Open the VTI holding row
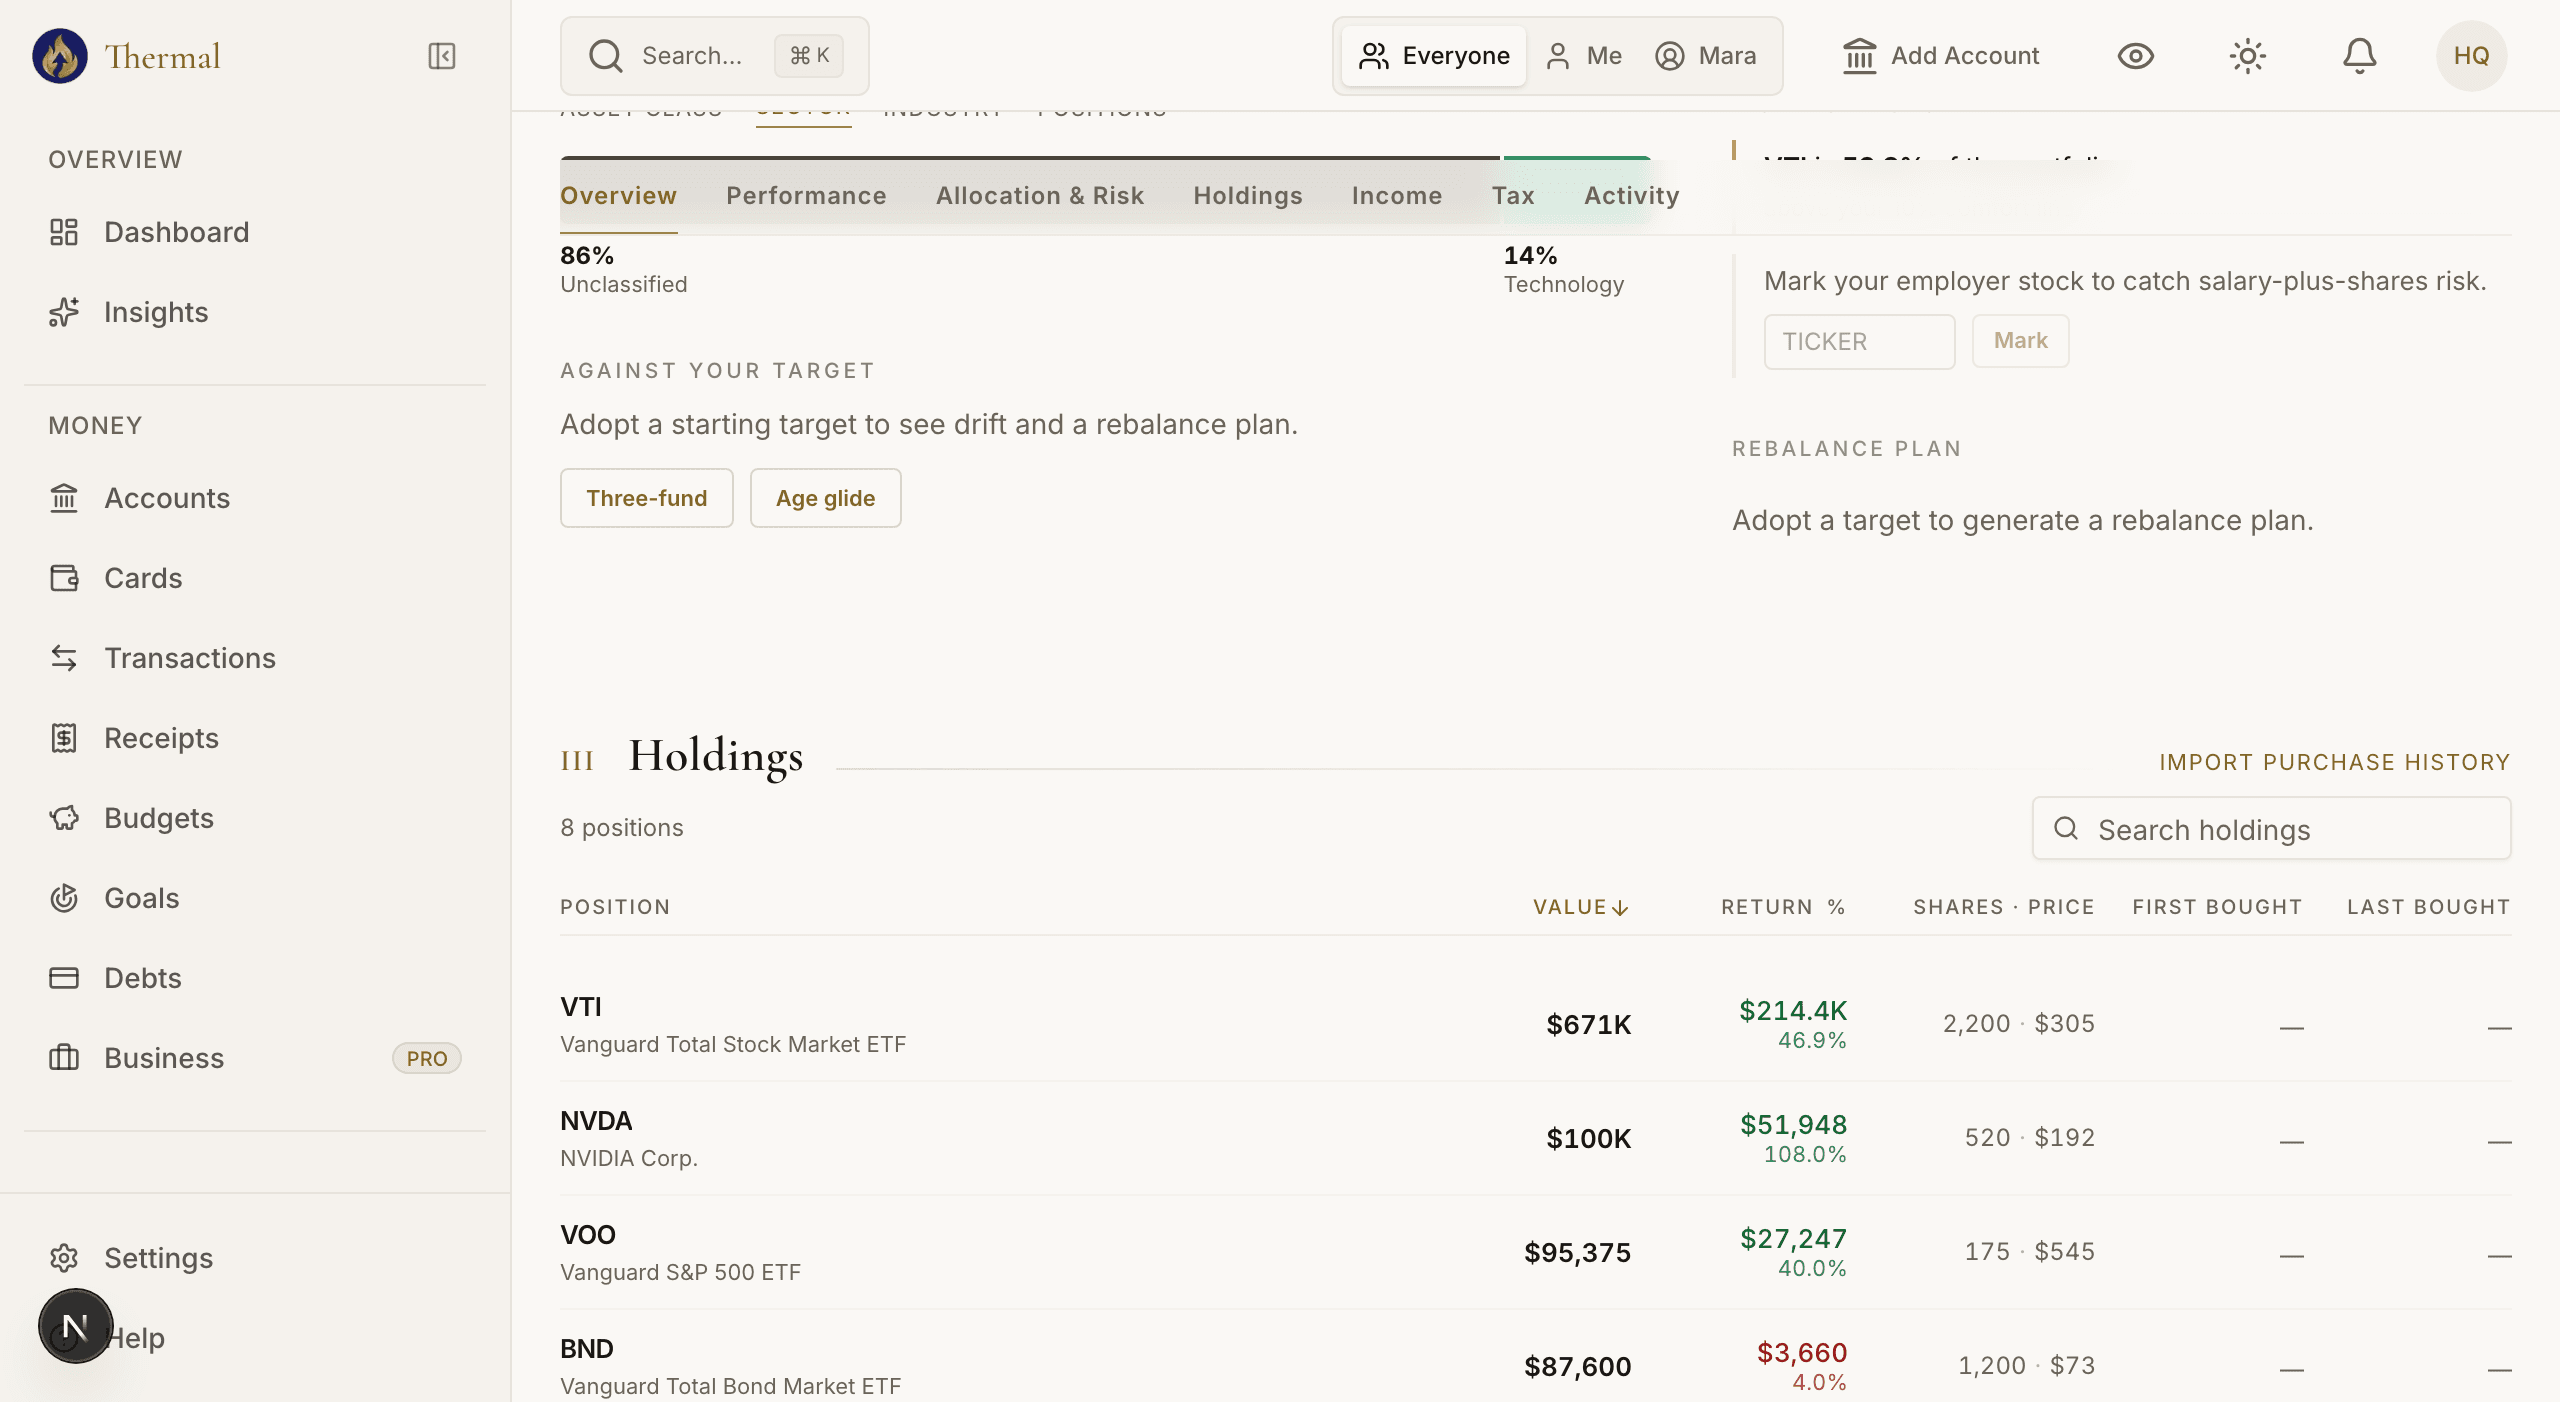The image size is (2560, 1402). 1535,1024
